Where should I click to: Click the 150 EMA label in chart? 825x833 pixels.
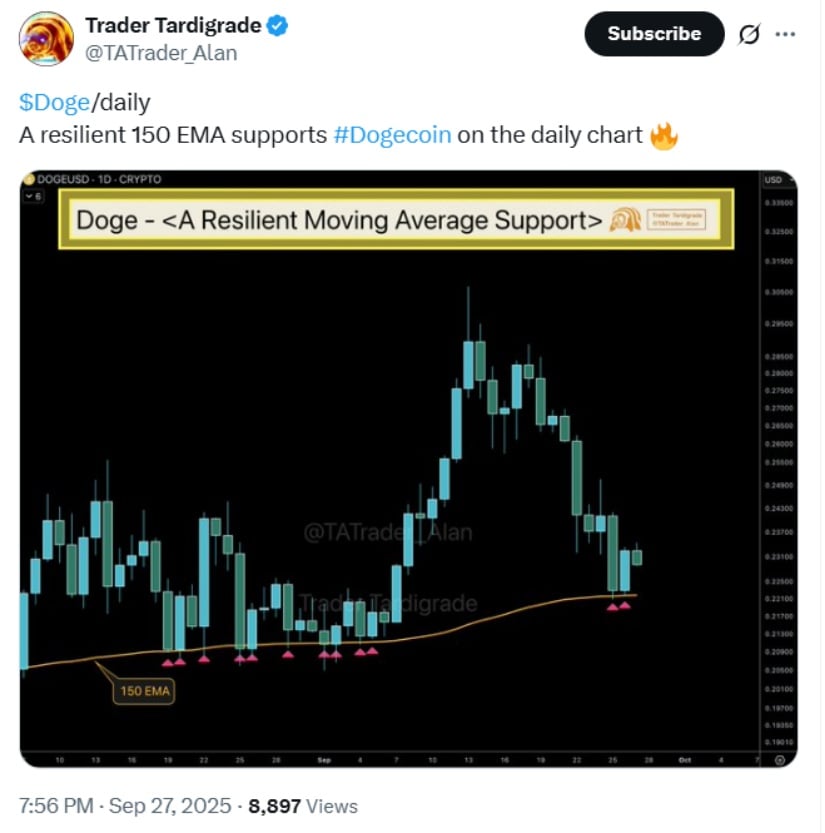[144, 691]
